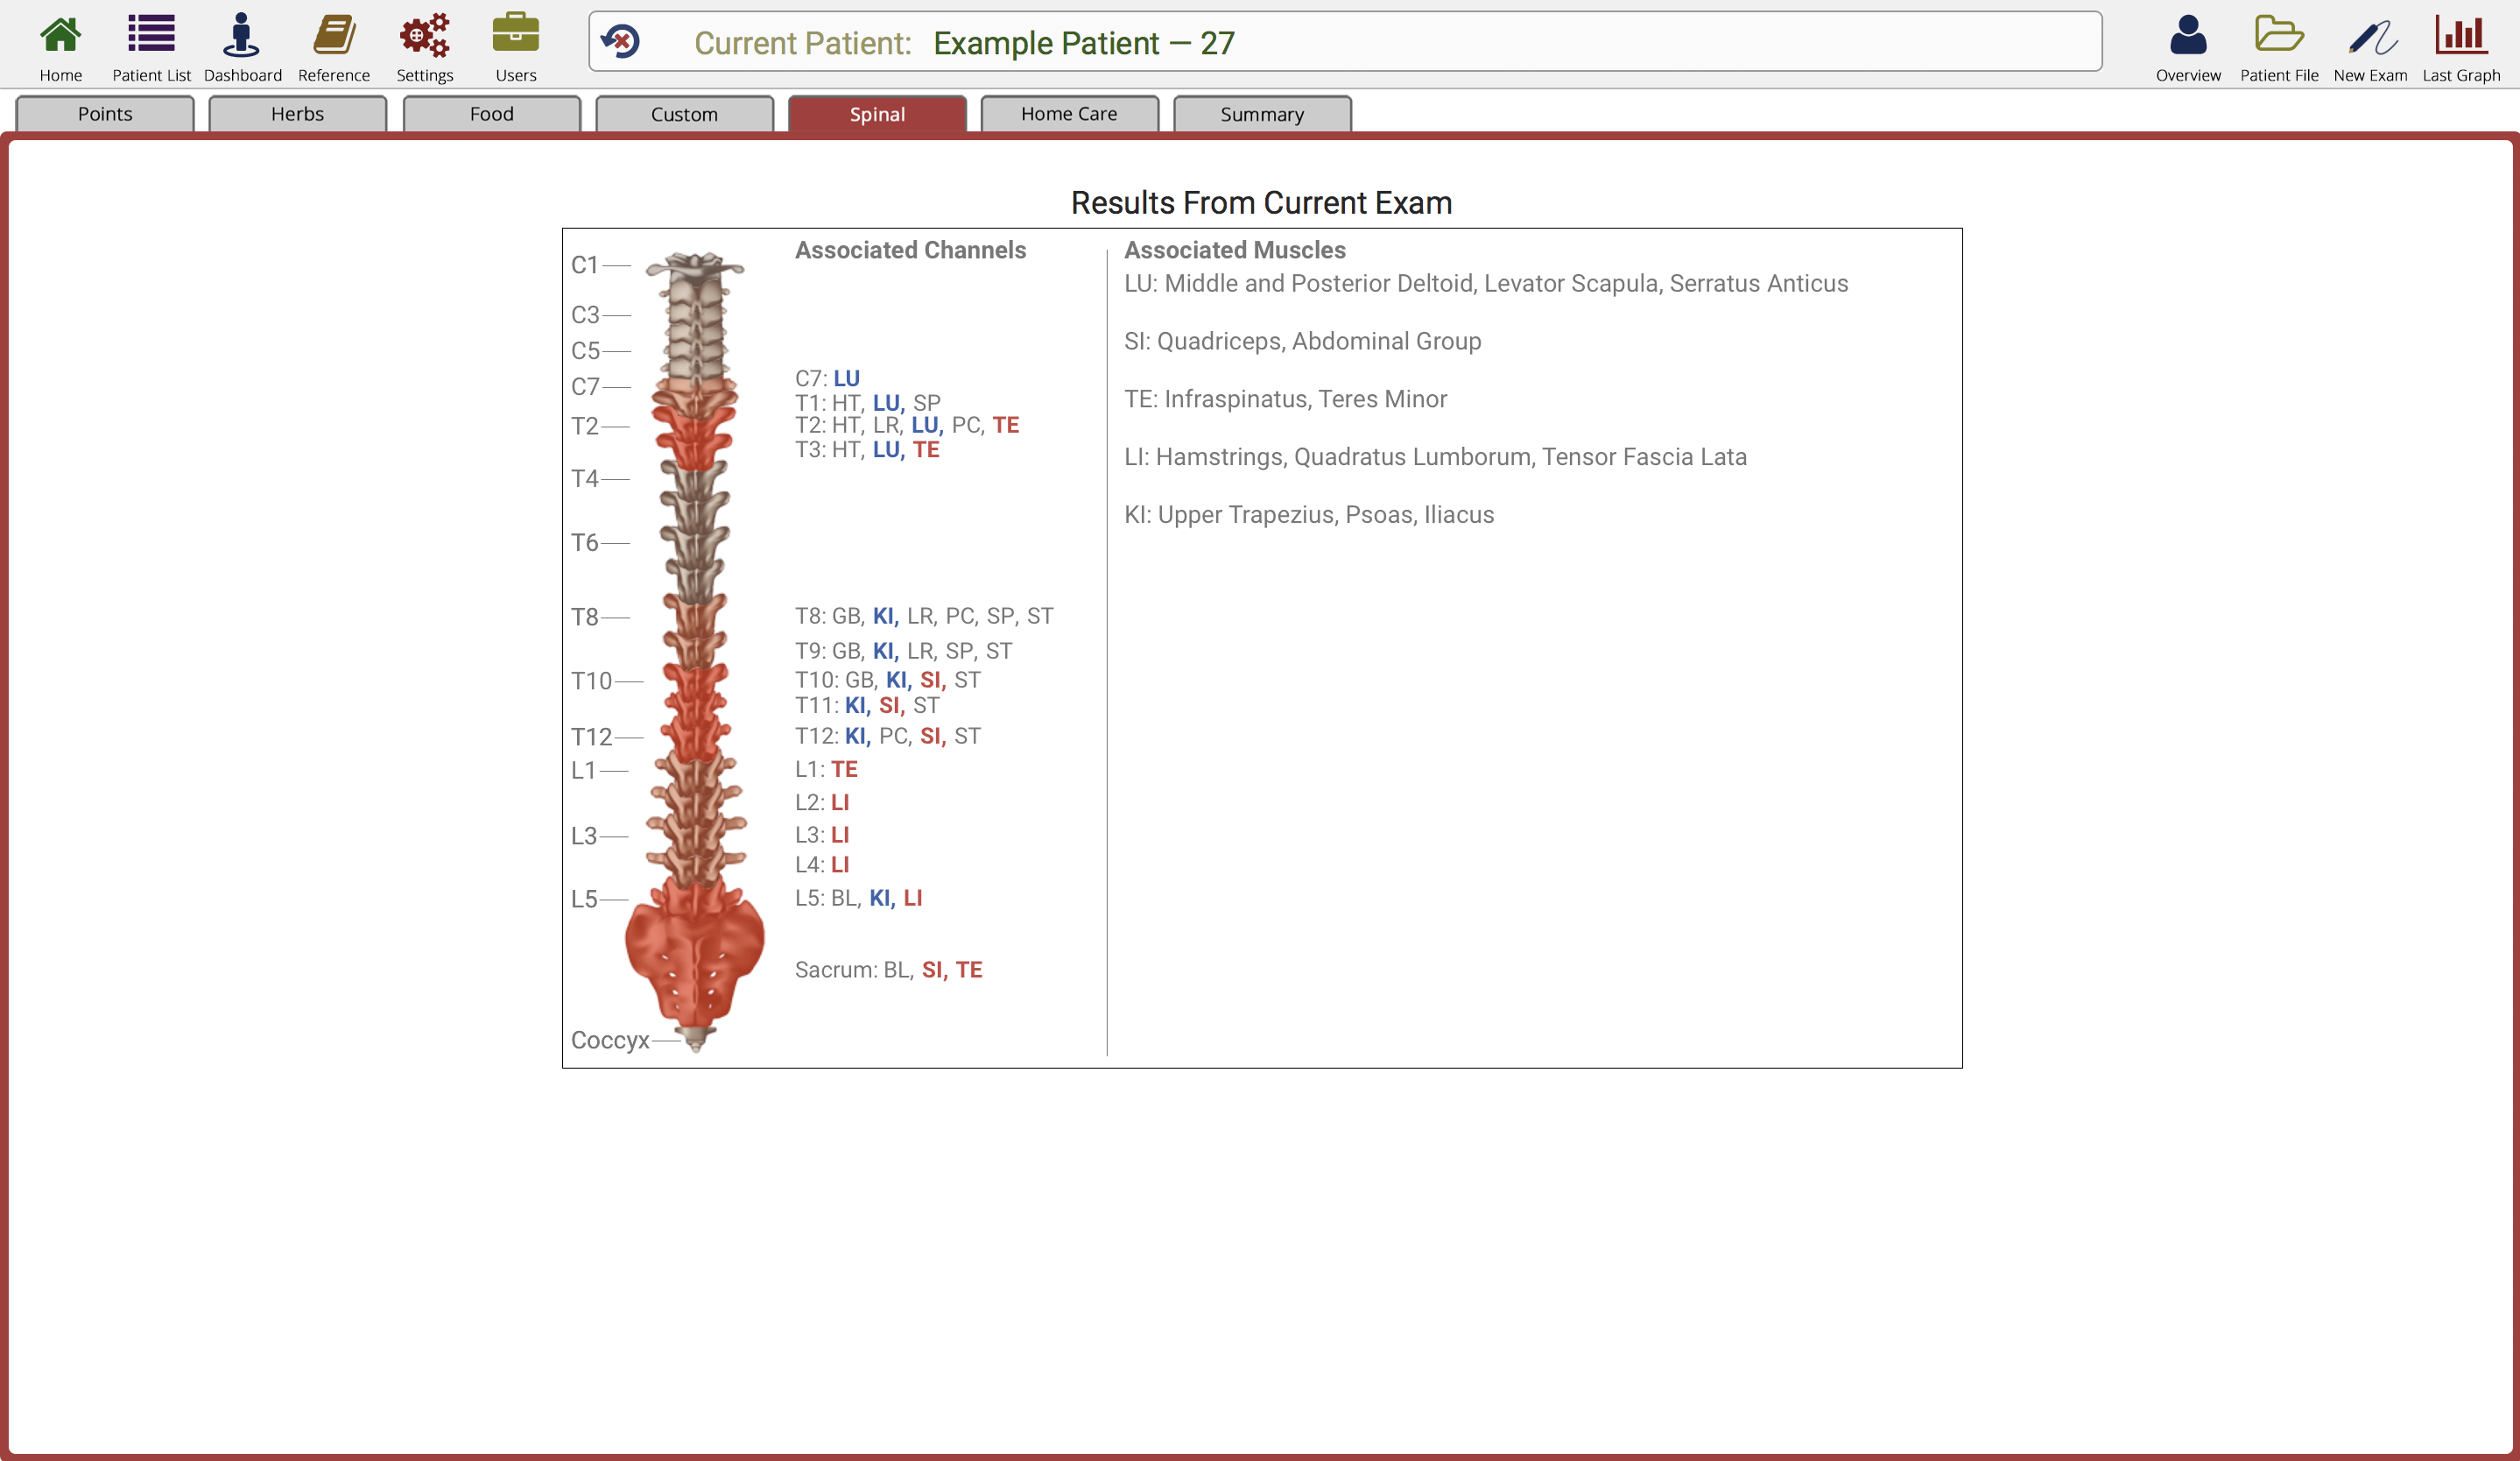The width and height of the screenshot is (2520, 1461).
Task: Open the Users briefcase icon
Action: [516, 47]
